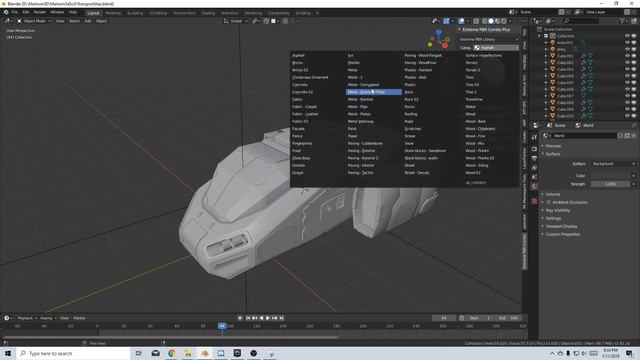Hide Collection using its eye icon
The width and height of the screenshot is (640, 360).
click(627, 36)
